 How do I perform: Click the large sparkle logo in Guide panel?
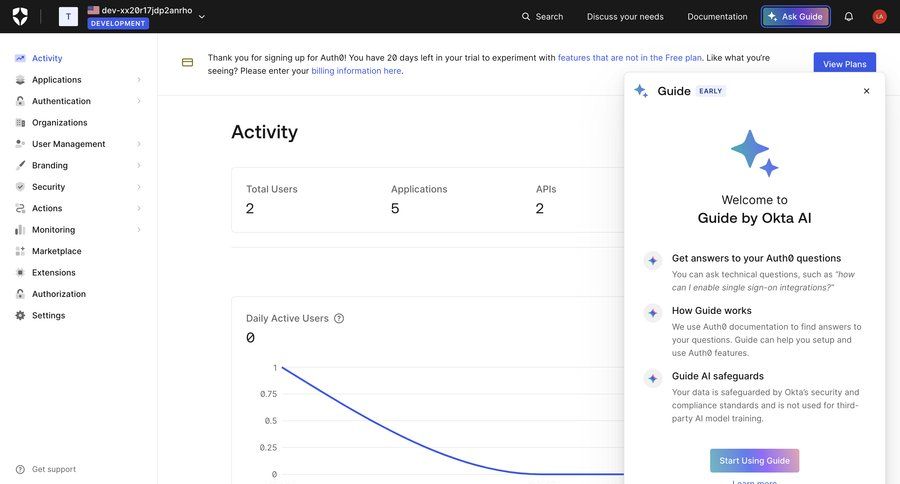[754, 153]
